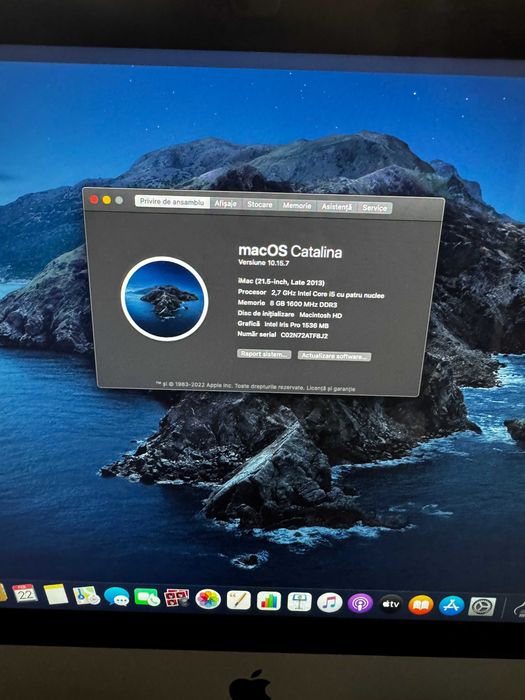This screenshot has height=700, width=525.
Task: Select the Privire de ansamblu tab
Action: tap(172, 202)
